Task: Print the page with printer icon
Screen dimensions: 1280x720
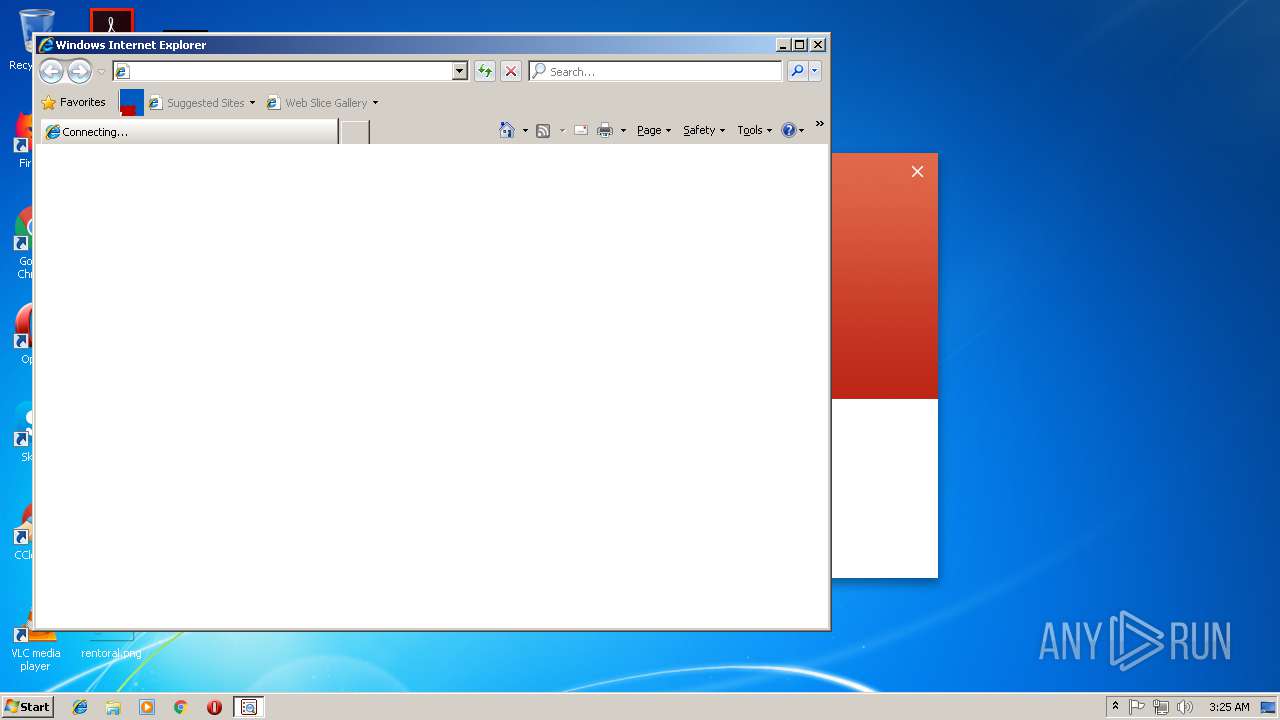Action: [x=605, y=130]
